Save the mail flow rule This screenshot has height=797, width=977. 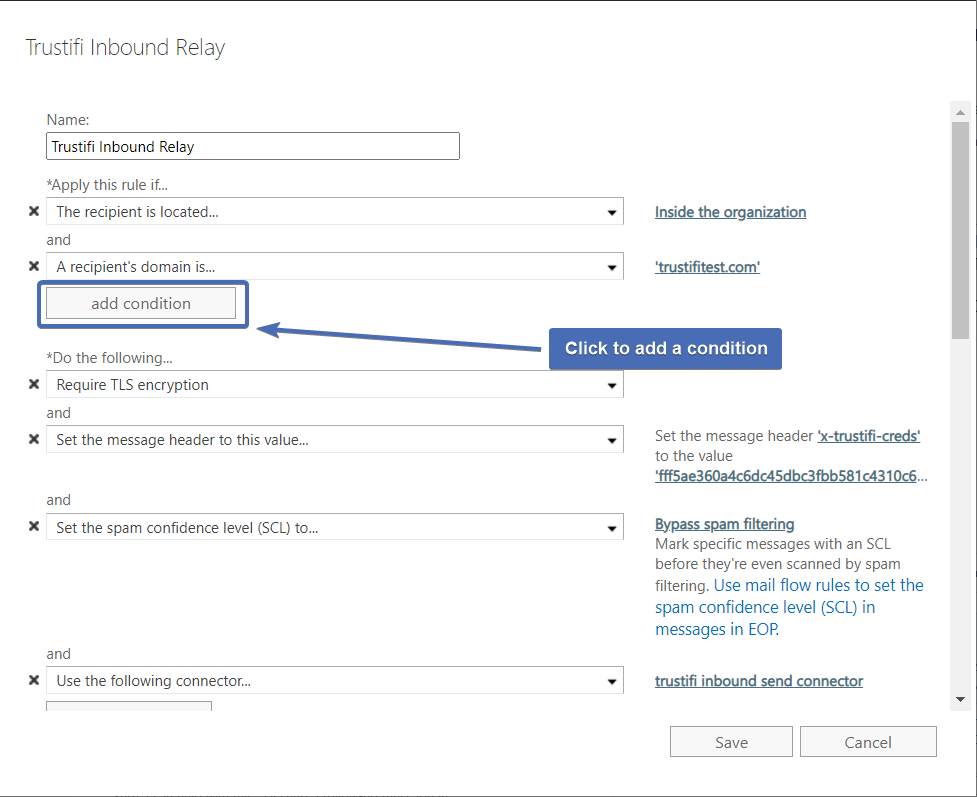point(732,742)
